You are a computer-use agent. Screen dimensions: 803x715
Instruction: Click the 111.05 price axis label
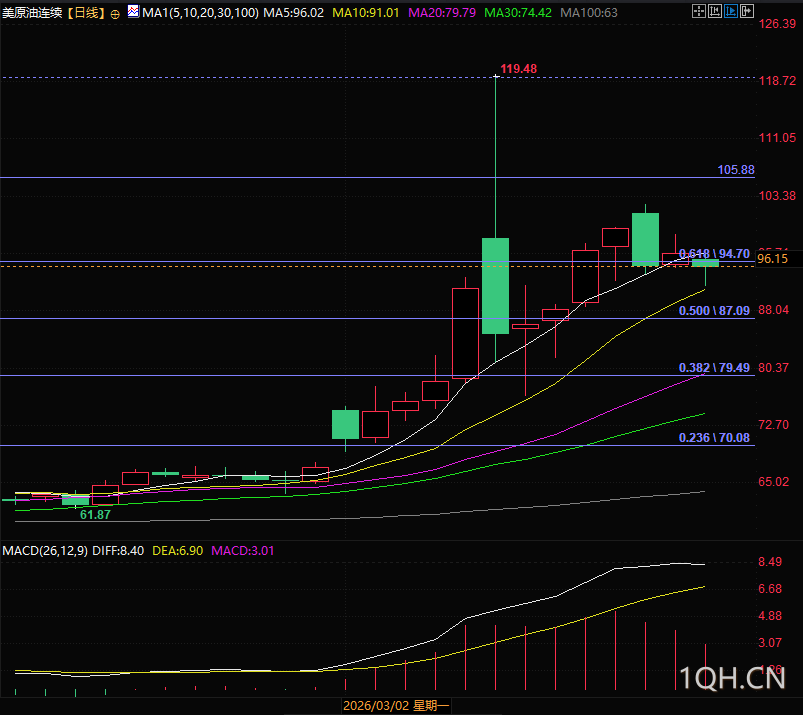click(x=777, y=137)
